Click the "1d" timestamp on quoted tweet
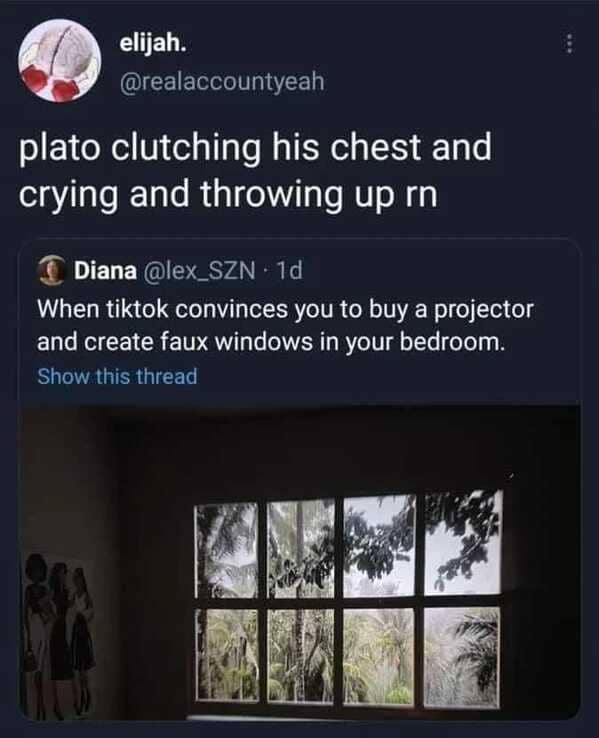Image resolution: width=599 pixels, height=738 pixels. (290, 271)
